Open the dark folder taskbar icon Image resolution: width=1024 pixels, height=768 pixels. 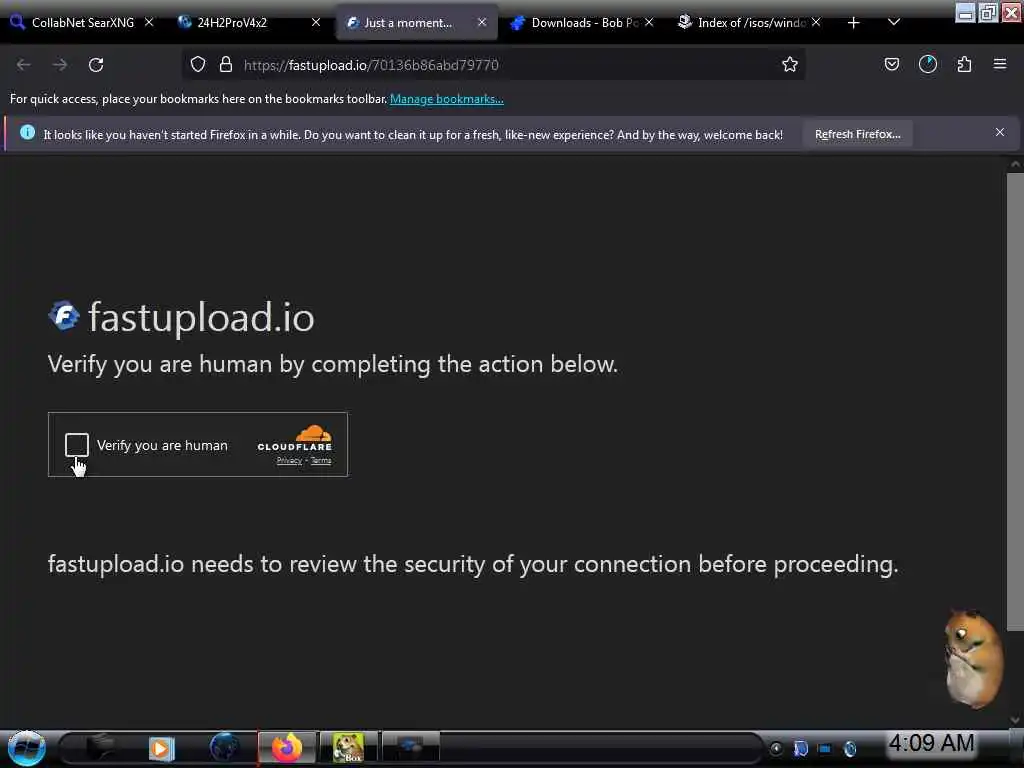(x=101, y=748)
